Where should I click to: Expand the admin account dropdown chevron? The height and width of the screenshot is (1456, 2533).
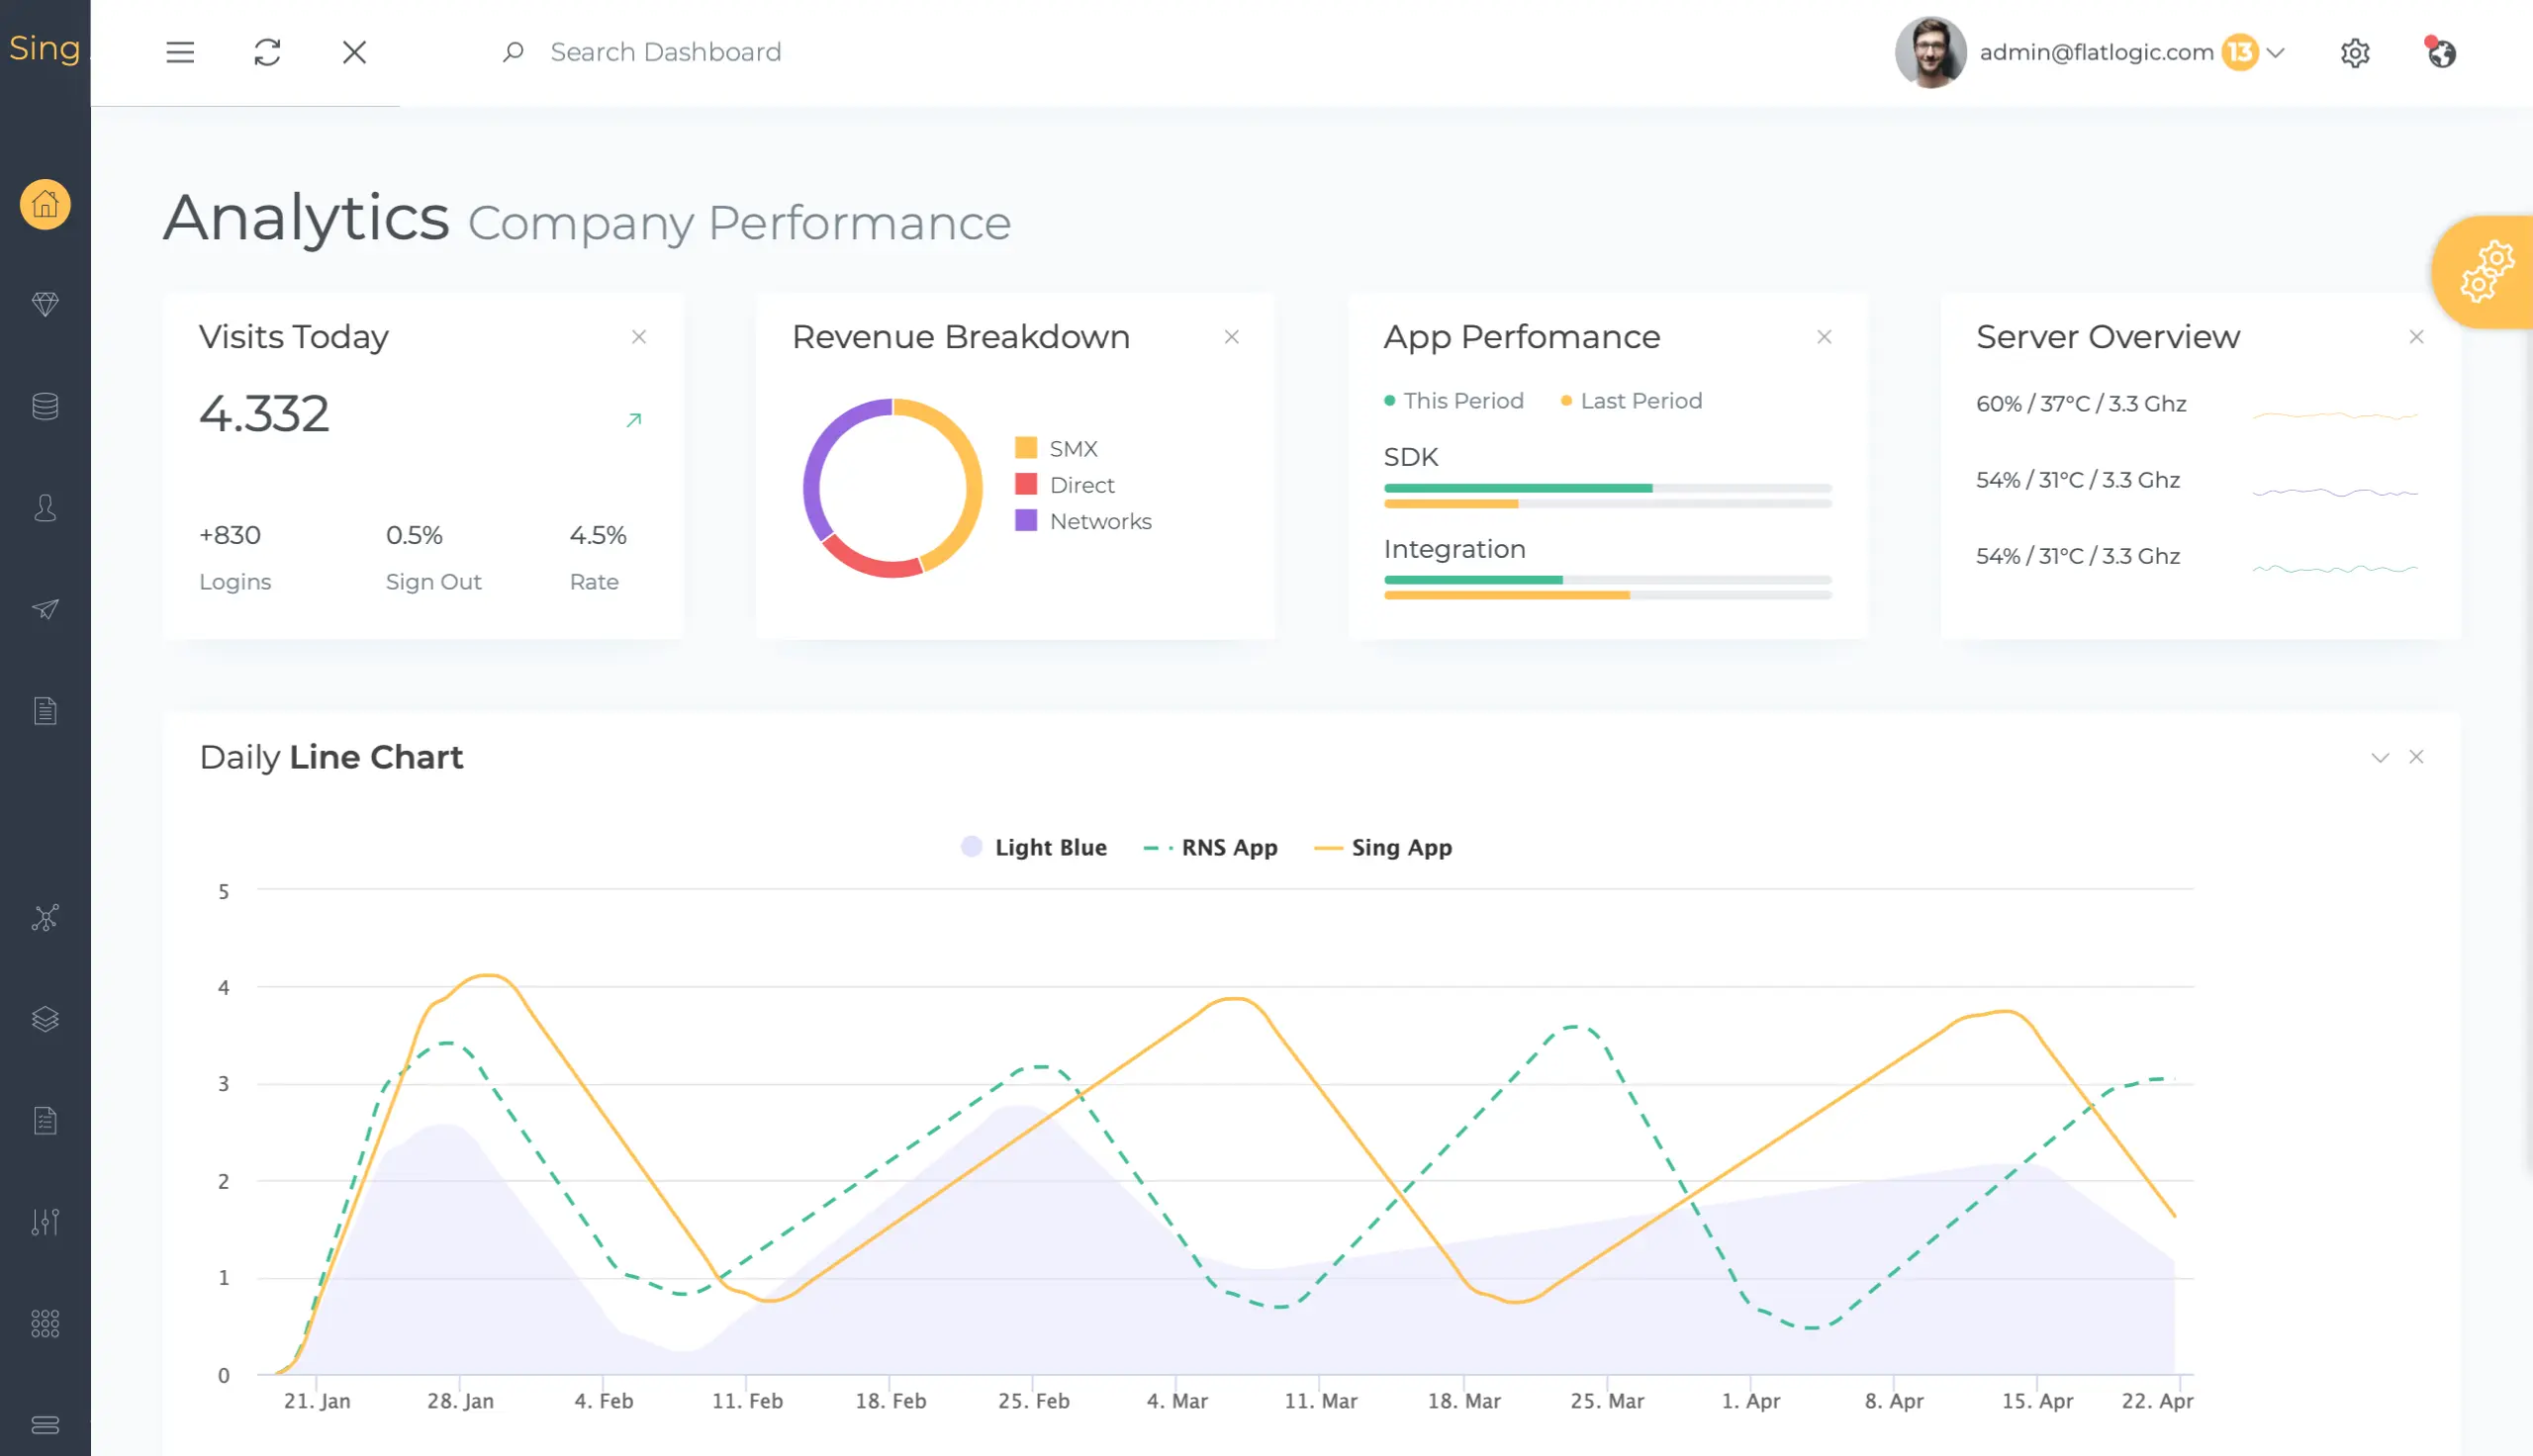2276,52
